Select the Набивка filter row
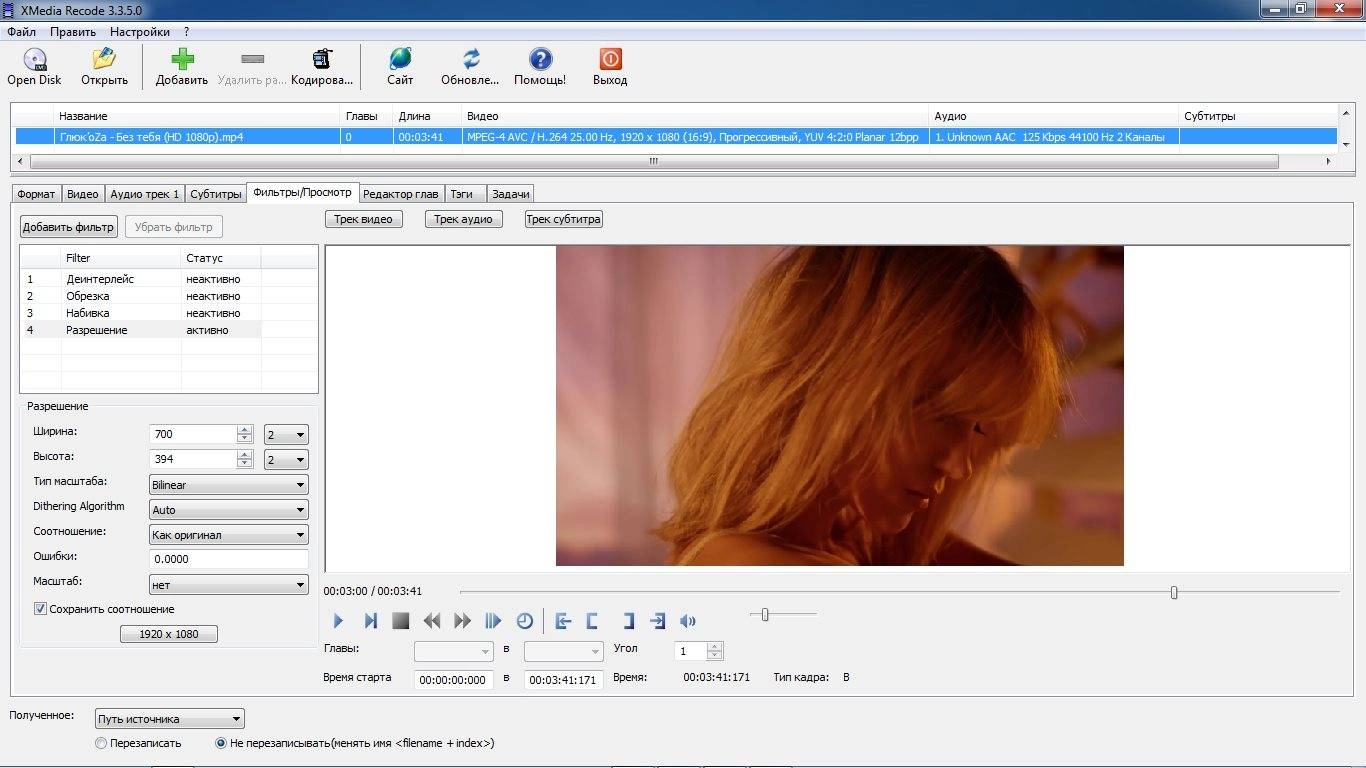This screenshot has width=1366, height=768. (x=140, y=313)
